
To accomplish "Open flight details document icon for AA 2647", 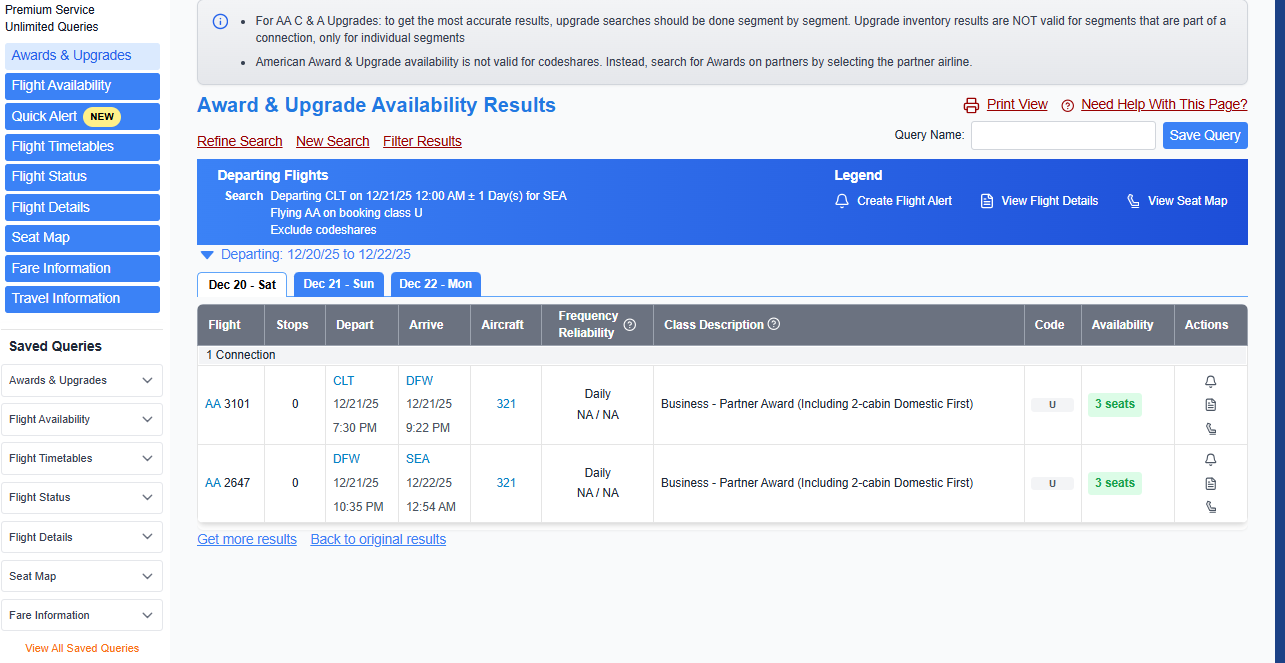I will coord(1210,484).
